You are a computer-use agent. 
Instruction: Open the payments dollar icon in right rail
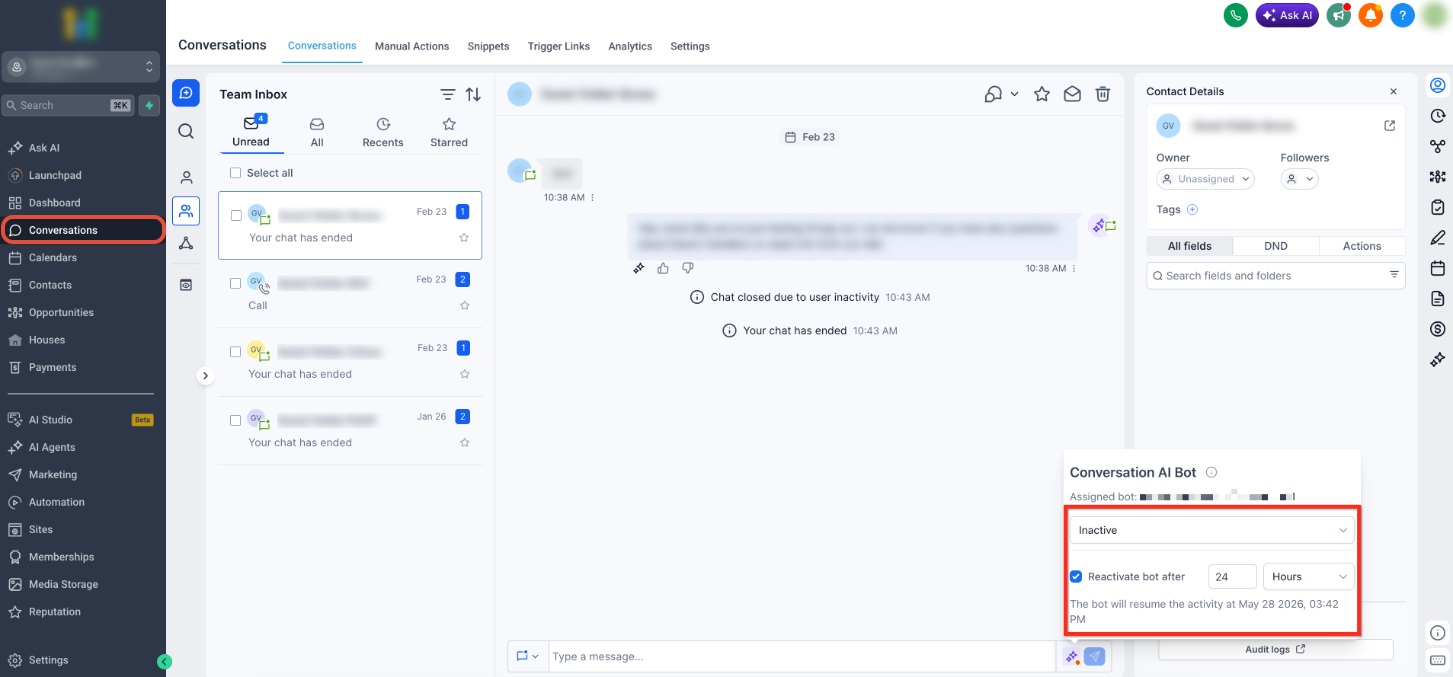[x=1438, y=328]
